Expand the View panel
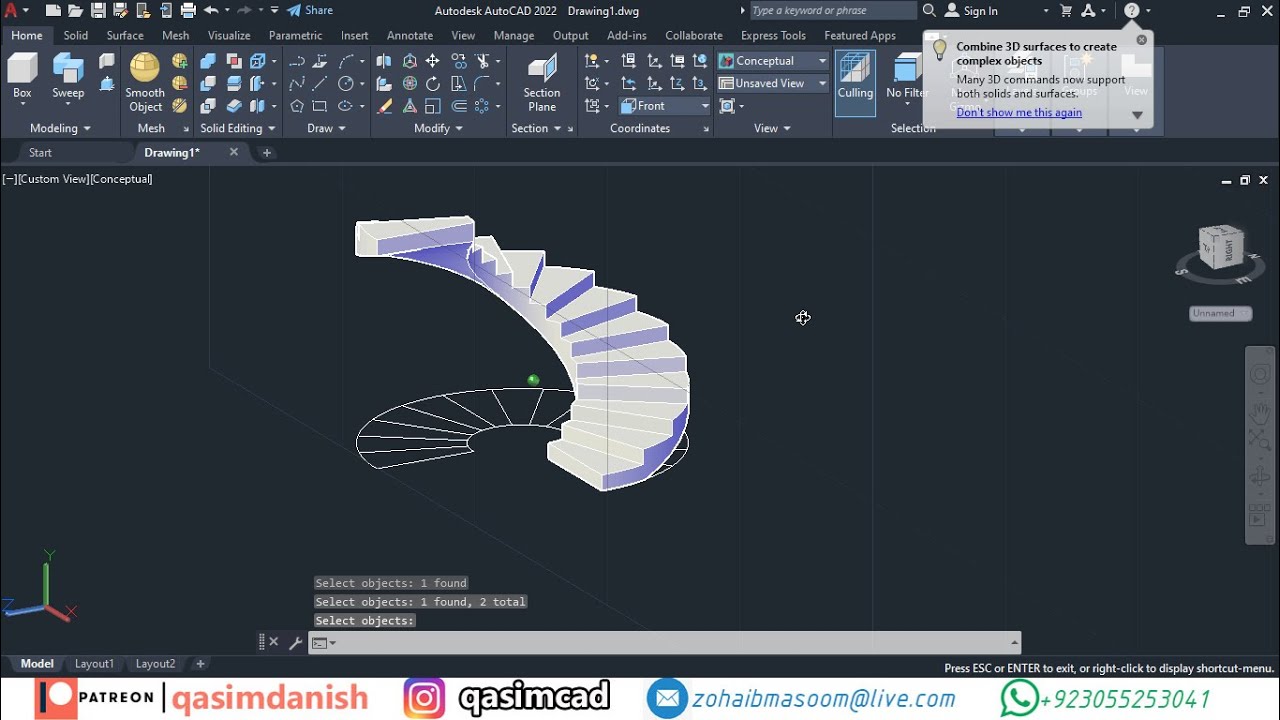 coord(772,128)
